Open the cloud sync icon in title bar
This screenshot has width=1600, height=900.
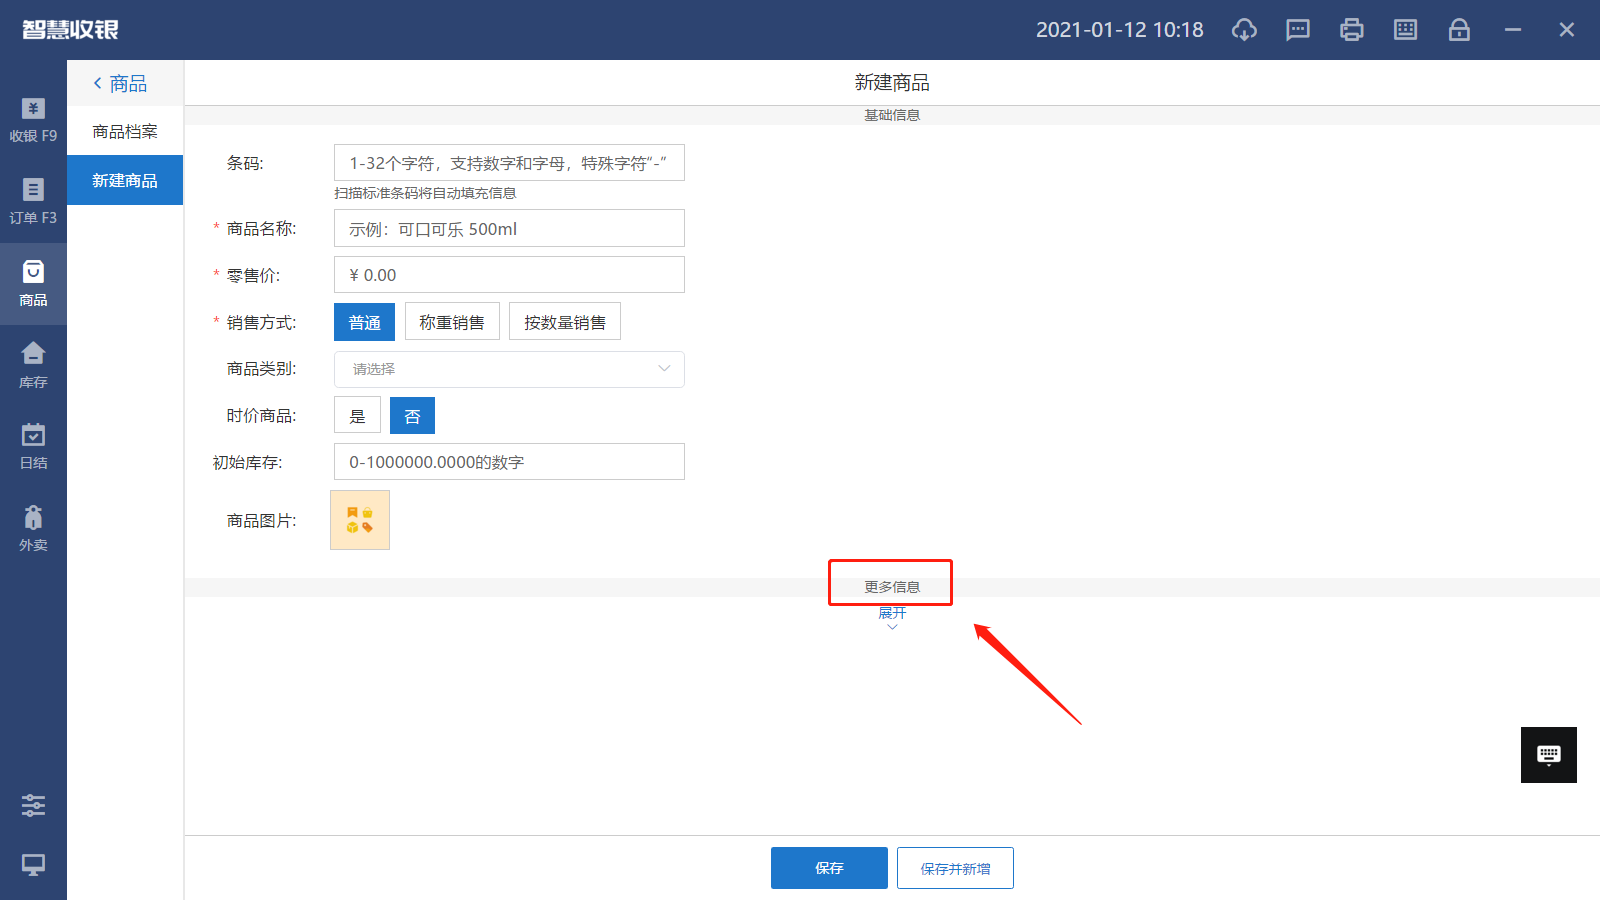1244,30
